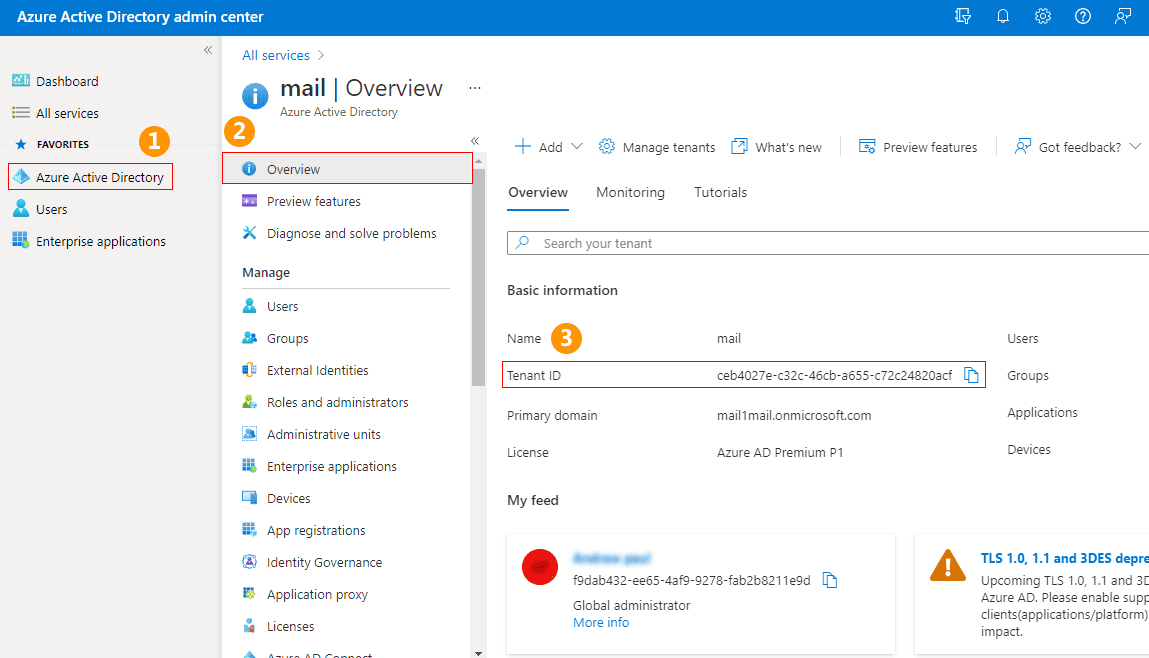Click the All services breadcrumb link
Image resolution: width=1149 pixels, height=658 pixels.
coord(275,55)
